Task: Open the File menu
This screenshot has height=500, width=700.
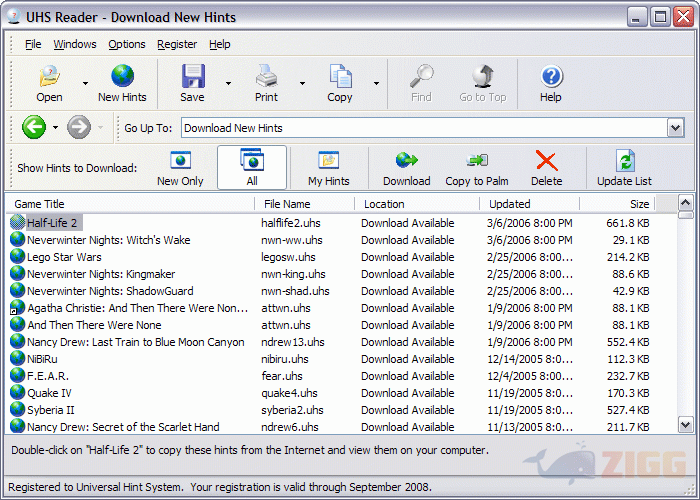Action: tap(33, 44)
